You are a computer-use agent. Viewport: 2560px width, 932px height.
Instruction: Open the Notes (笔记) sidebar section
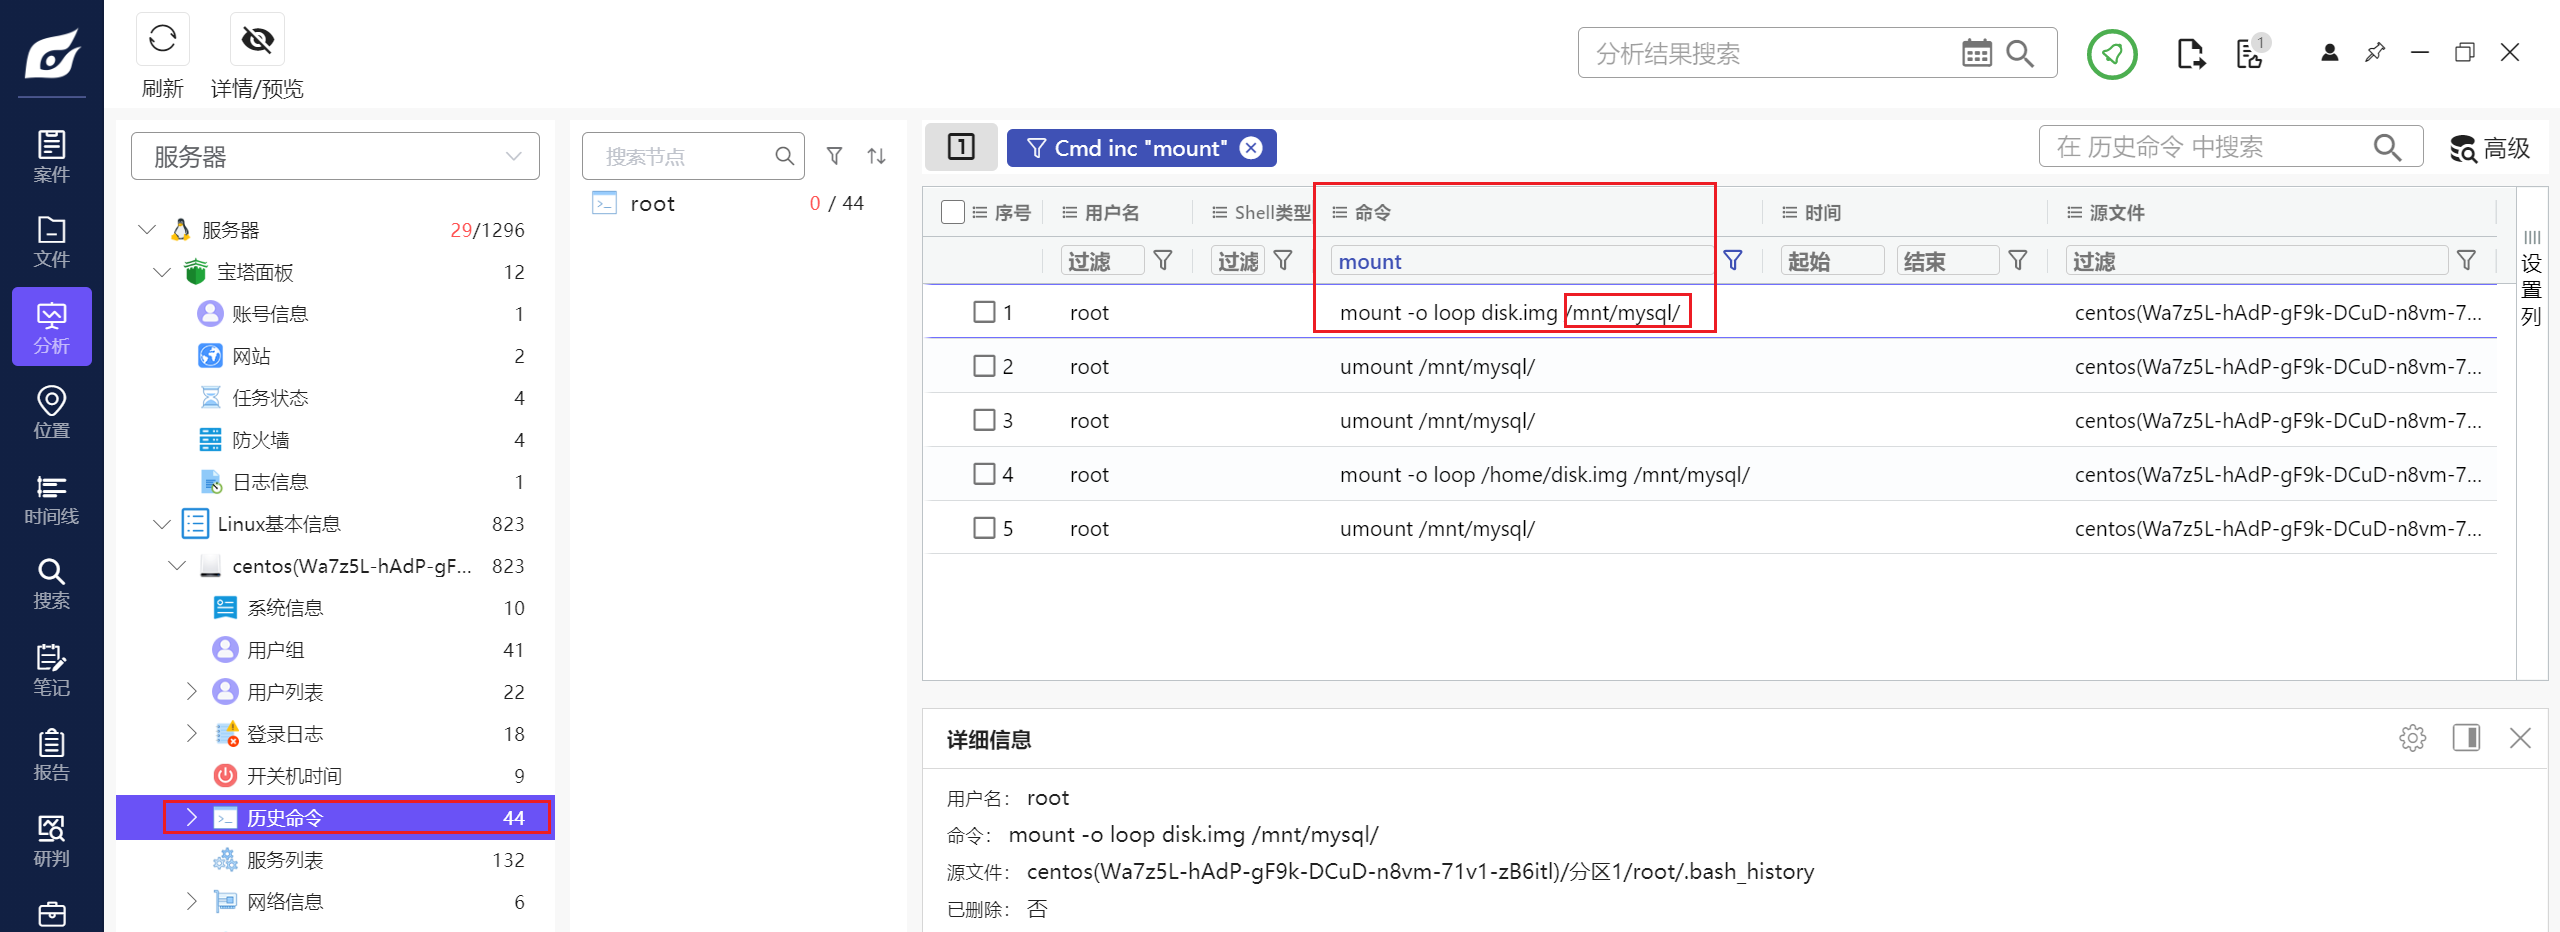pos(51,670)
